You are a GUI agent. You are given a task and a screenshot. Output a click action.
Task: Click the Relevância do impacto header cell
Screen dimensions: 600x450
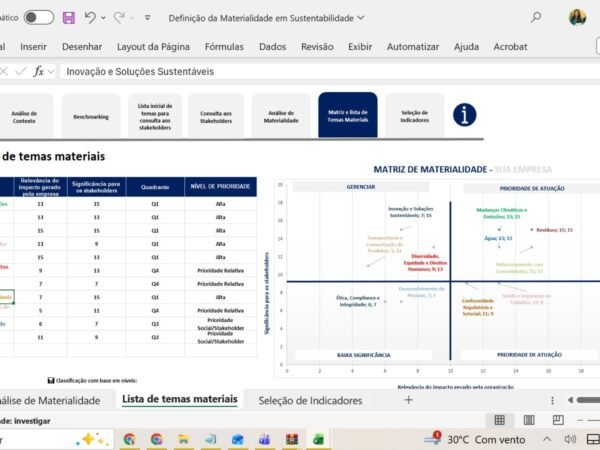click(x=40, y=187)
